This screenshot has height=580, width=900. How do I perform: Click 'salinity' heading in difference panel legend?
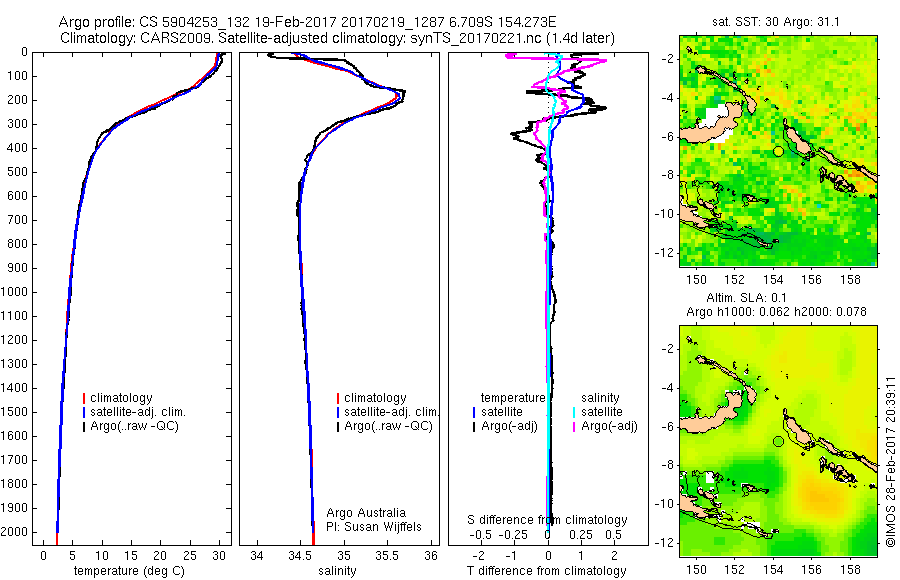pos(600,398)
